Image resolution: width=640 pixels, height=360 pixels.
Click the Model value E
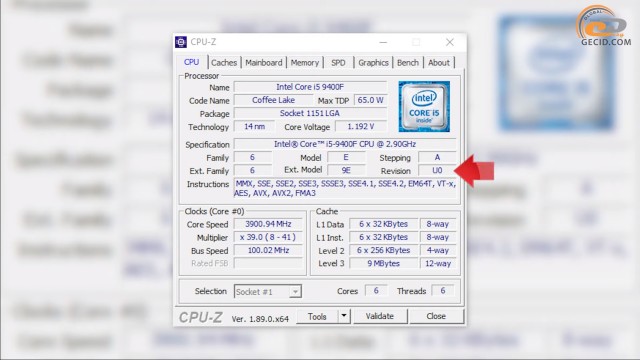tap(346, 157)
